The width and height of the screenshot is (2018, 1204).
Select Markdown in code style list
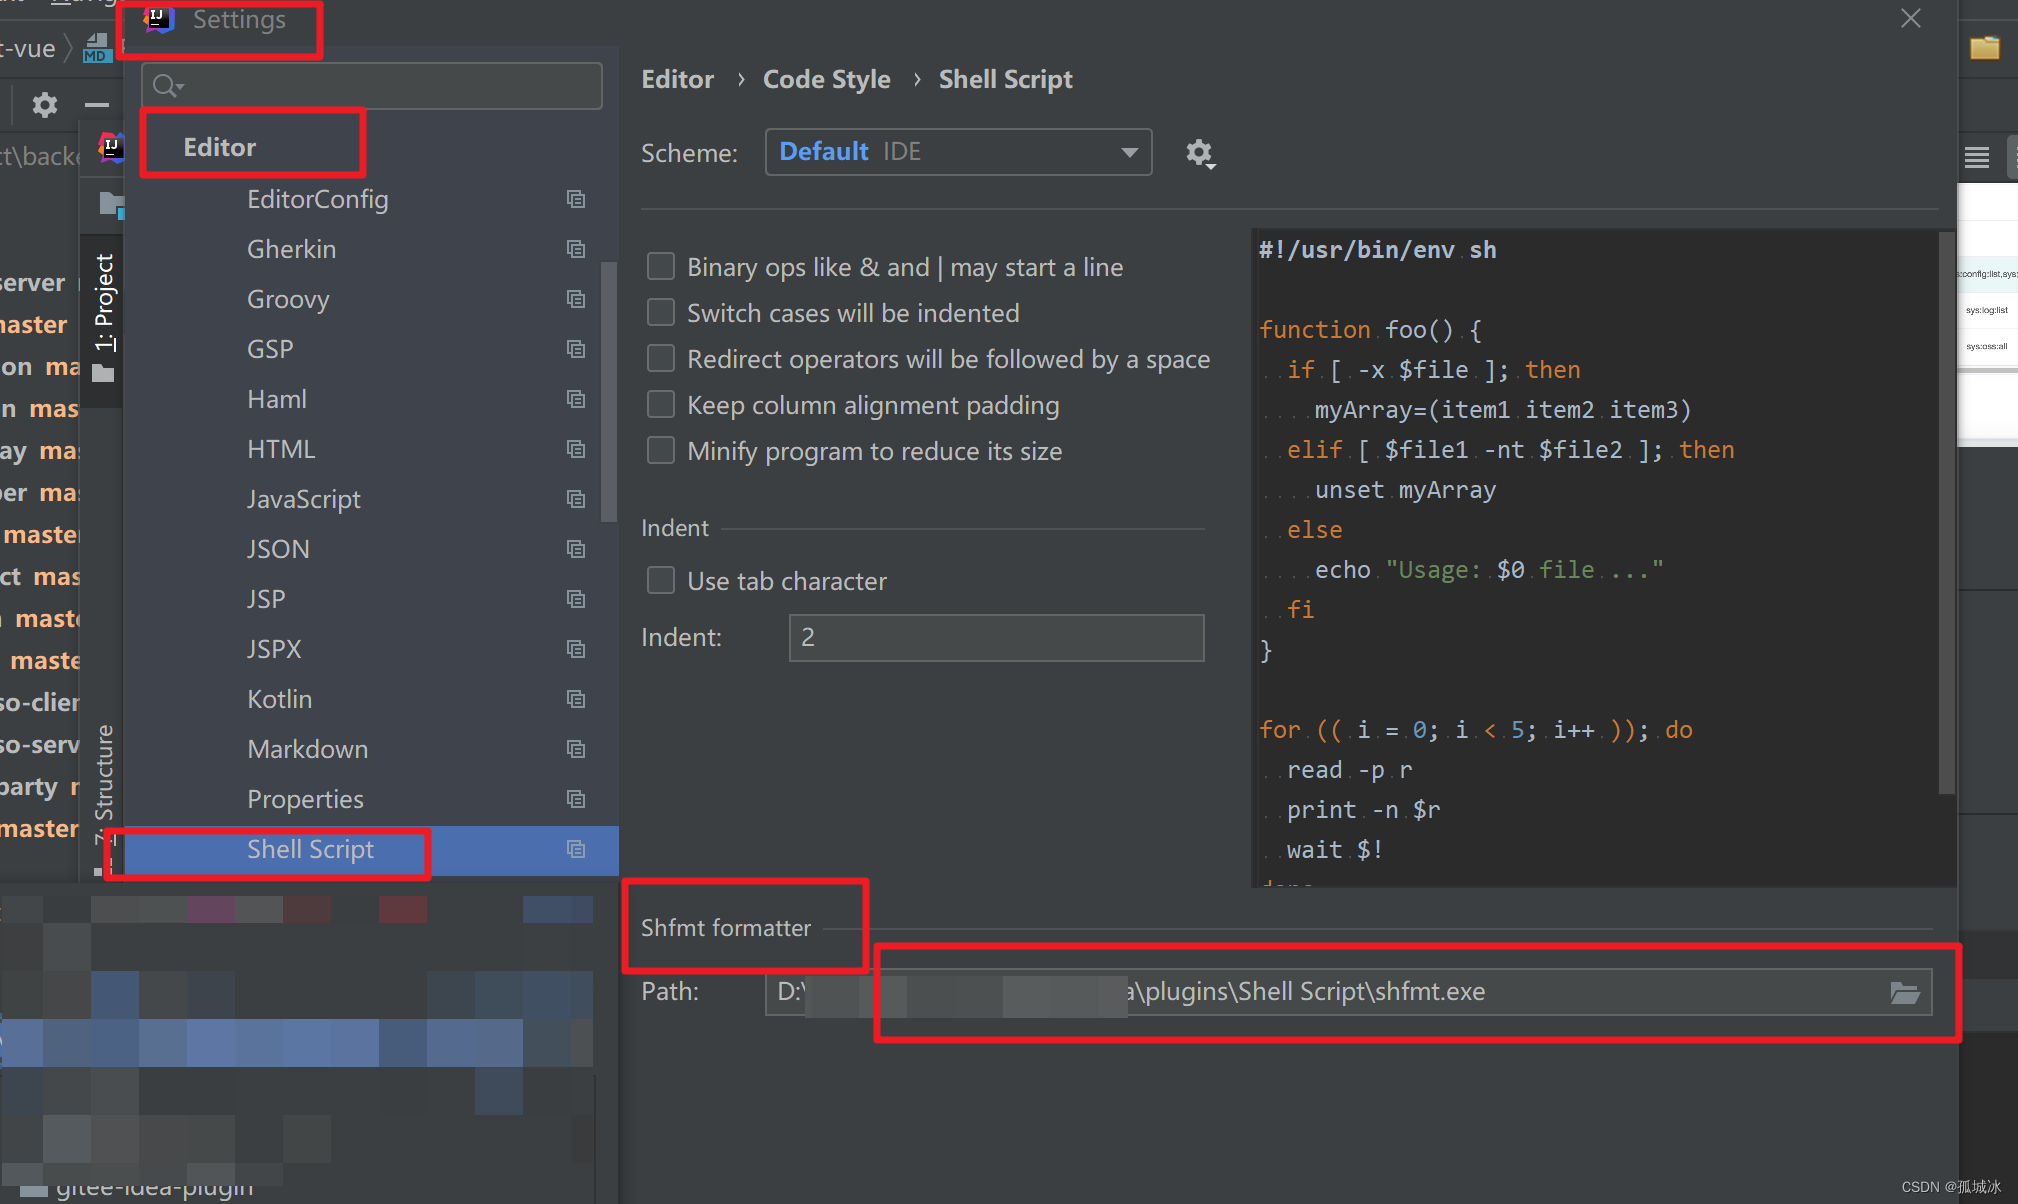307,749
